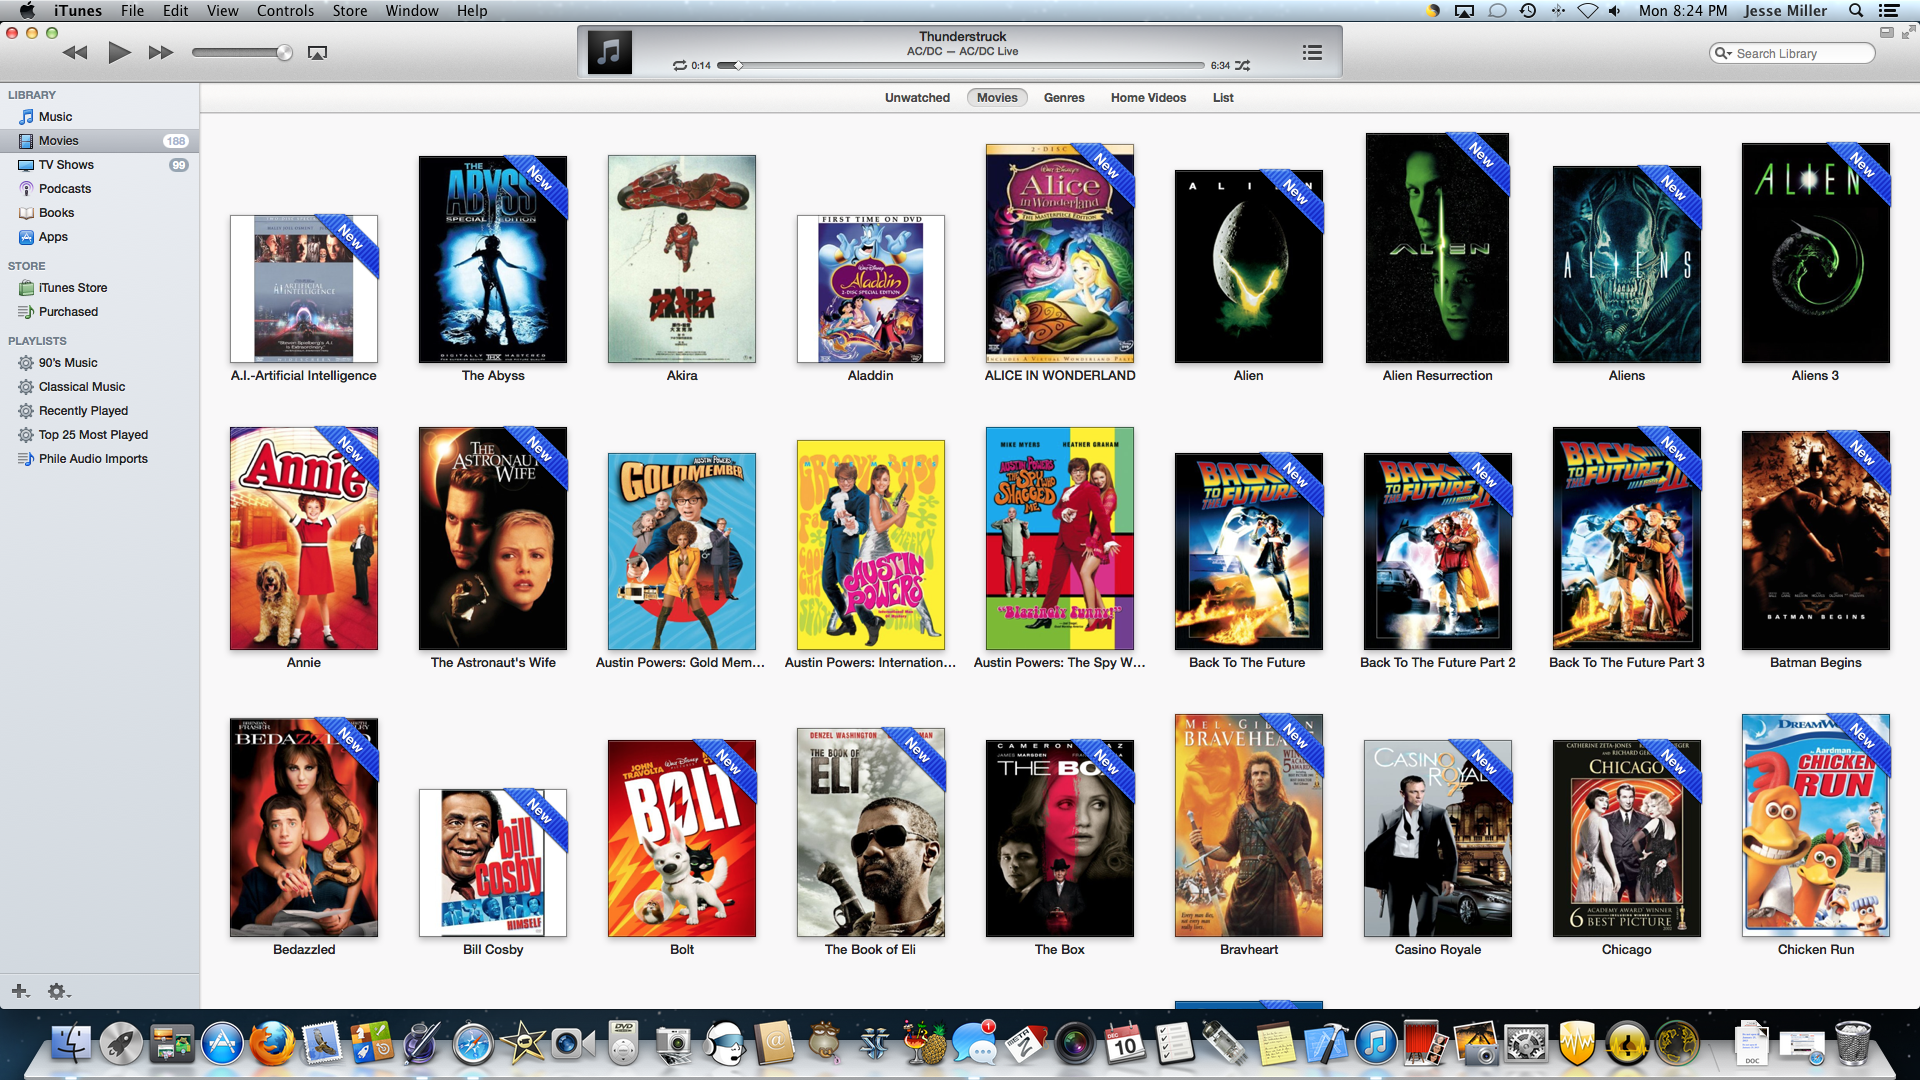This screenshot has width=1920, height=1080.
Task: Select the Bolt movie poster
Action: point(682,838)
